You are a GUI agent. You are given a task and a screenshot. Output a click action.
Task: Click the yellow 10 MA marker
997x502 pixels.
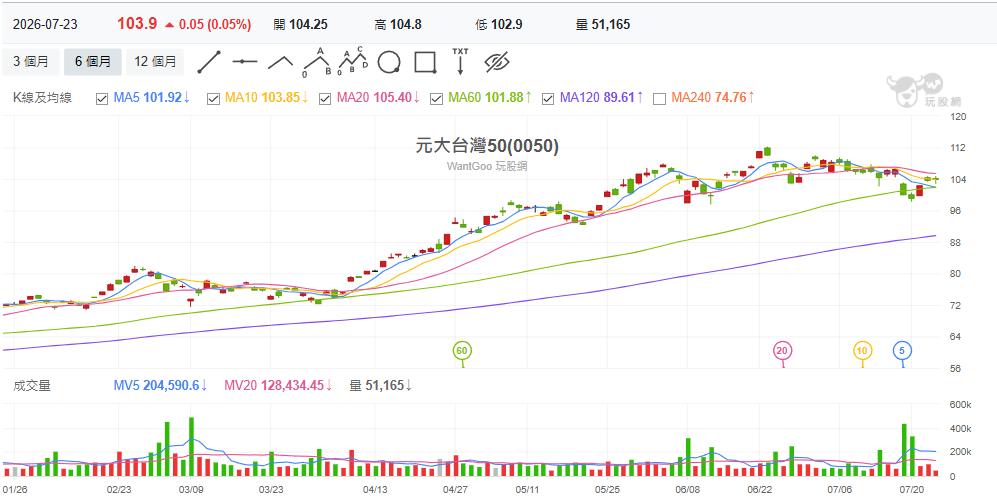862,351
